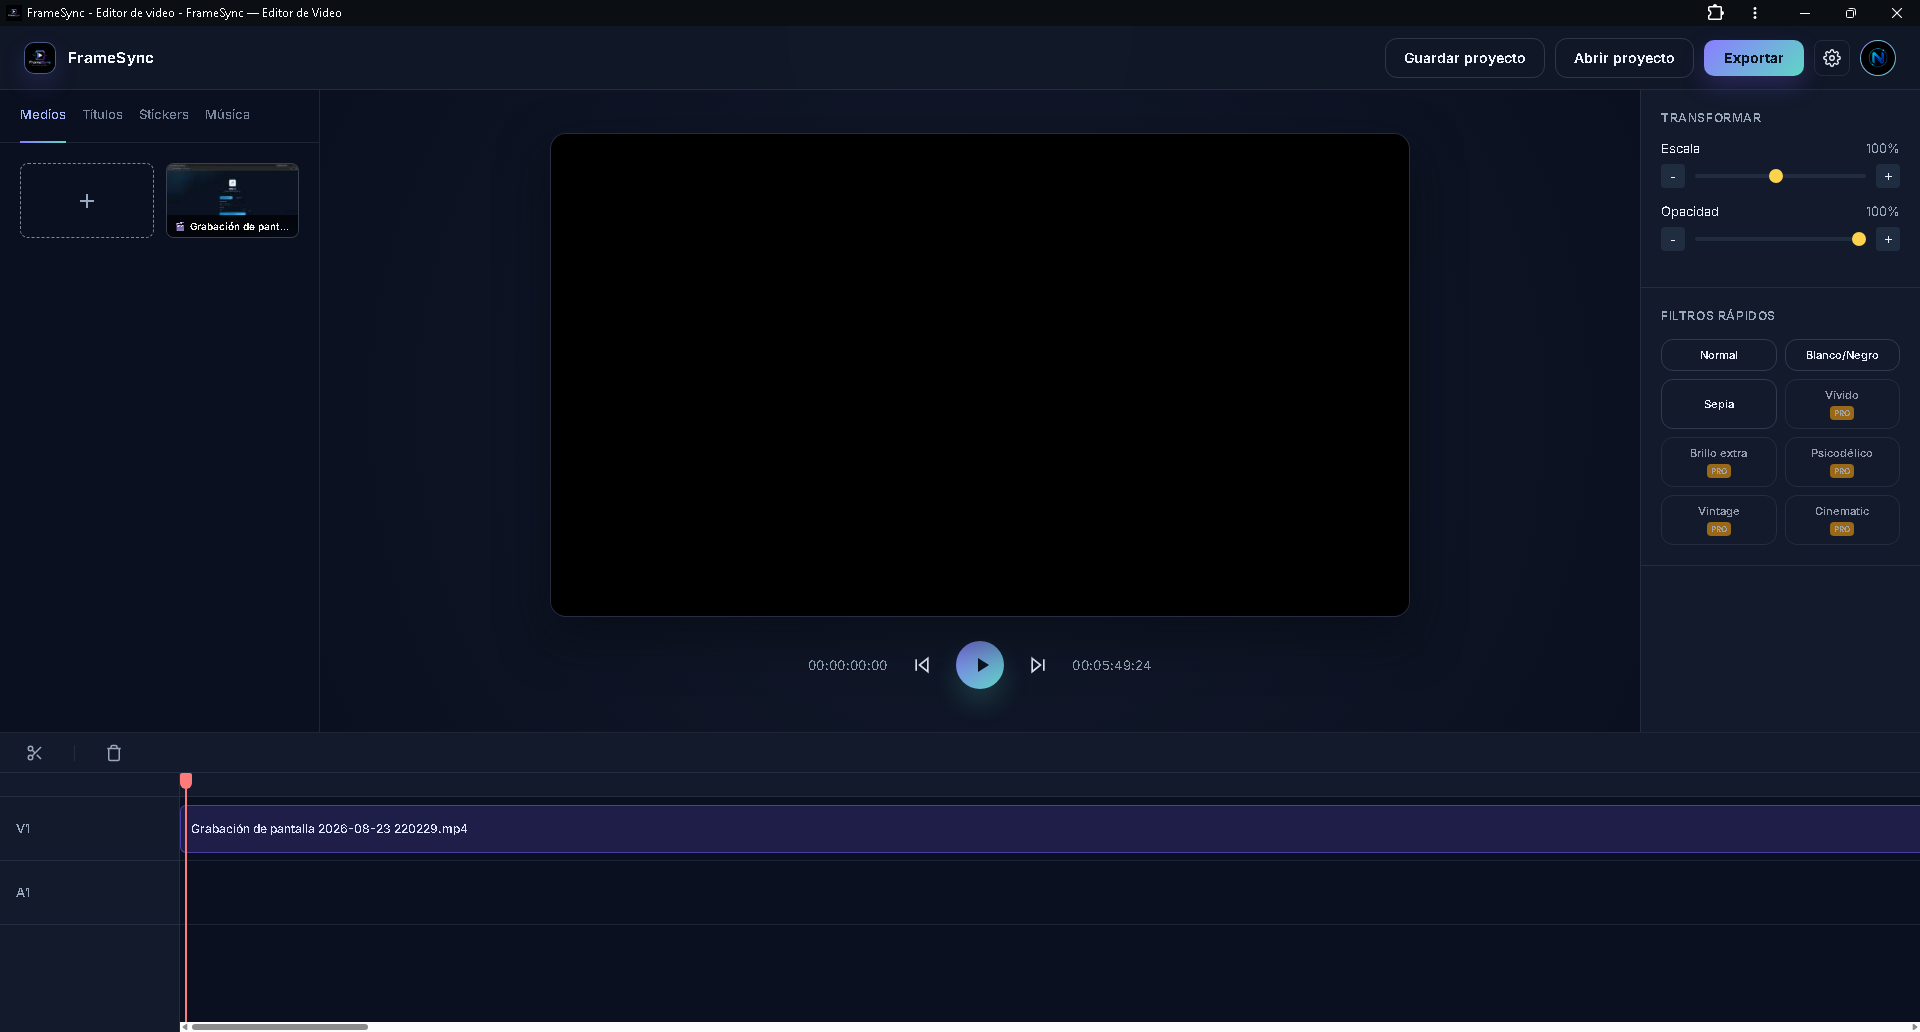Image resolution: width=1920 pixels, height=1032 pixels.
Task: Open the settings gear icon
Action: click(x=1832, y=58)
